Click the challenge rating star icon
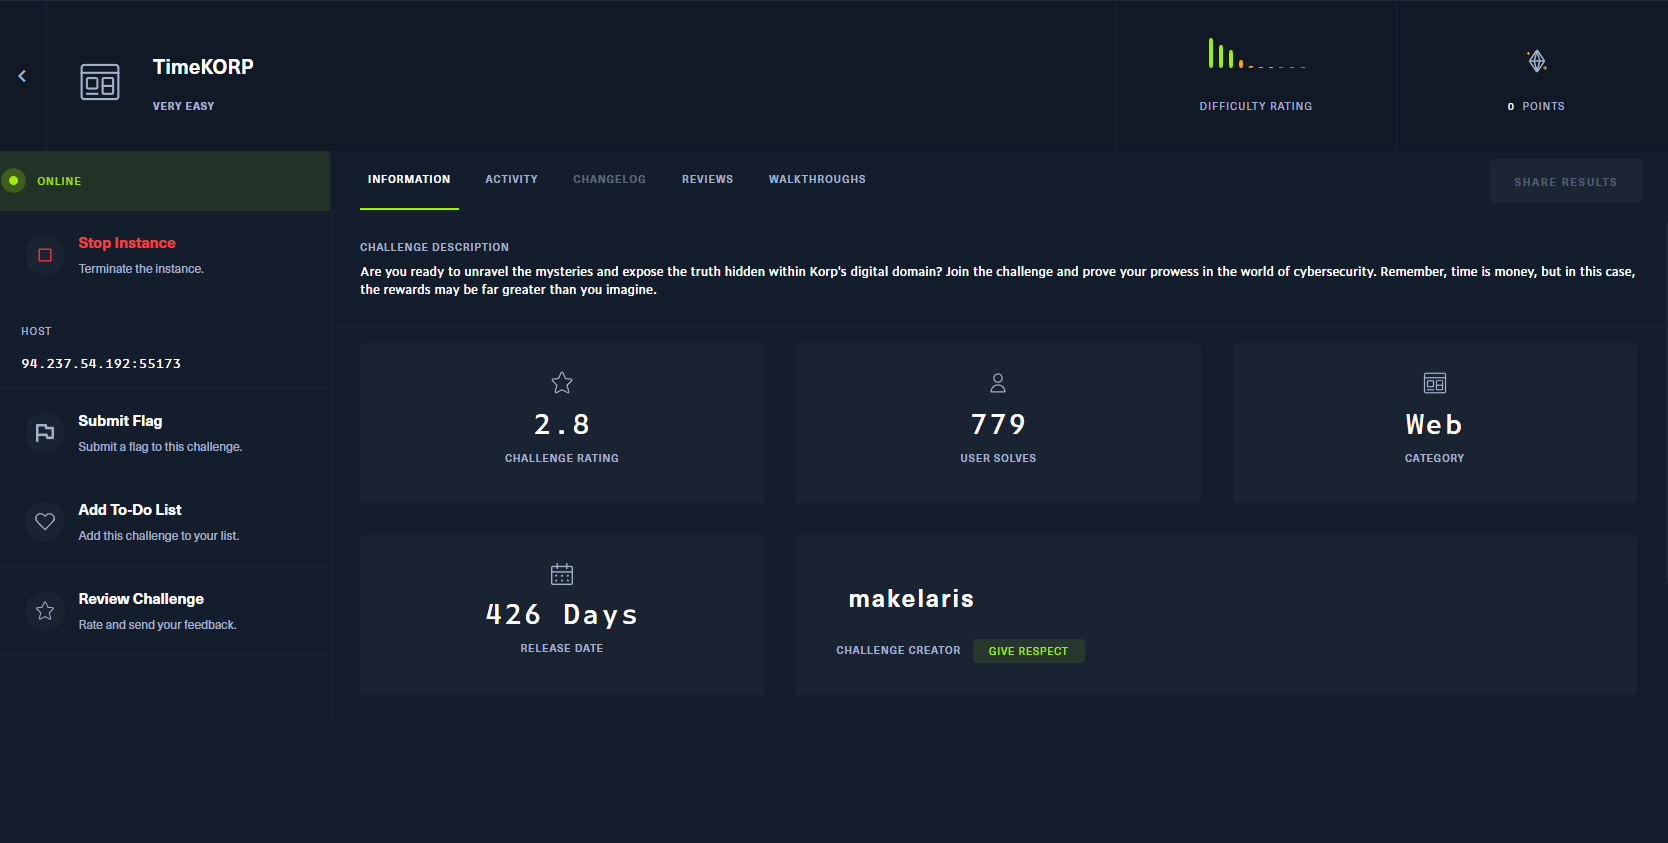This screenshot has height=843, width=1668. [562, 383]
